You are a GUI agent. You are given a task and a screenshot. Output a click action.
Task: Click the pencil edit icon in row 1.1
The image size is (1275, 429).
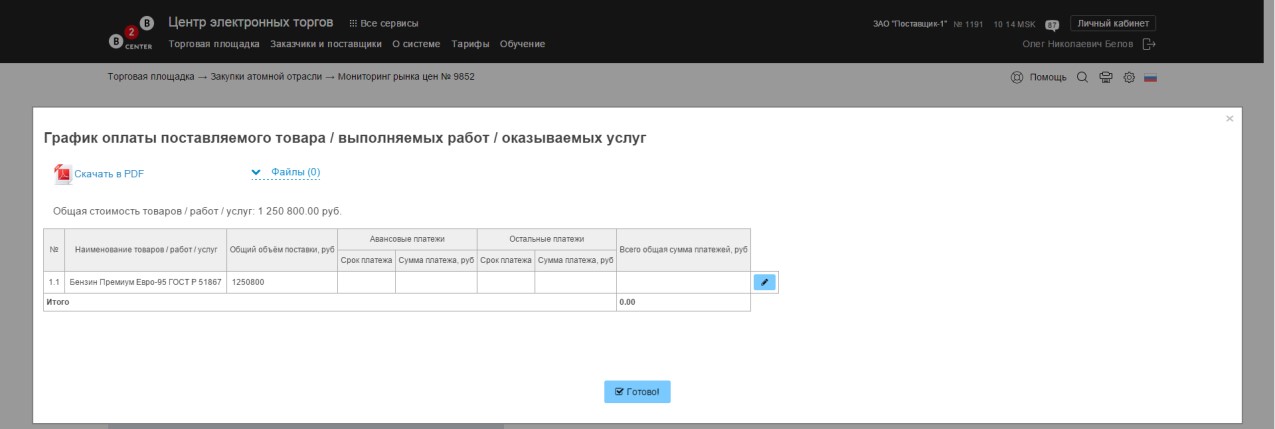click(x=764, y=282)
